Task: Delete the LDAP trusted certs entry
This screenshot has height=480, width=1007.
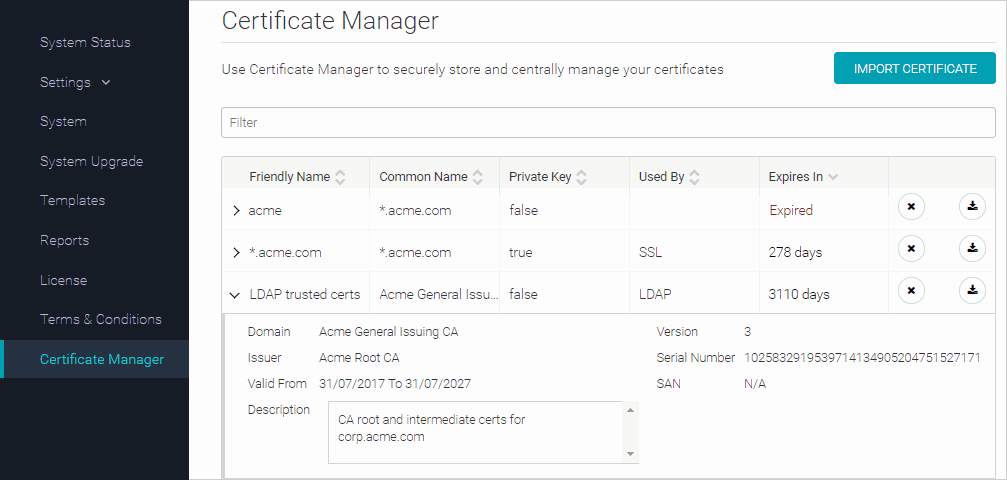Action: coord(911,292)
